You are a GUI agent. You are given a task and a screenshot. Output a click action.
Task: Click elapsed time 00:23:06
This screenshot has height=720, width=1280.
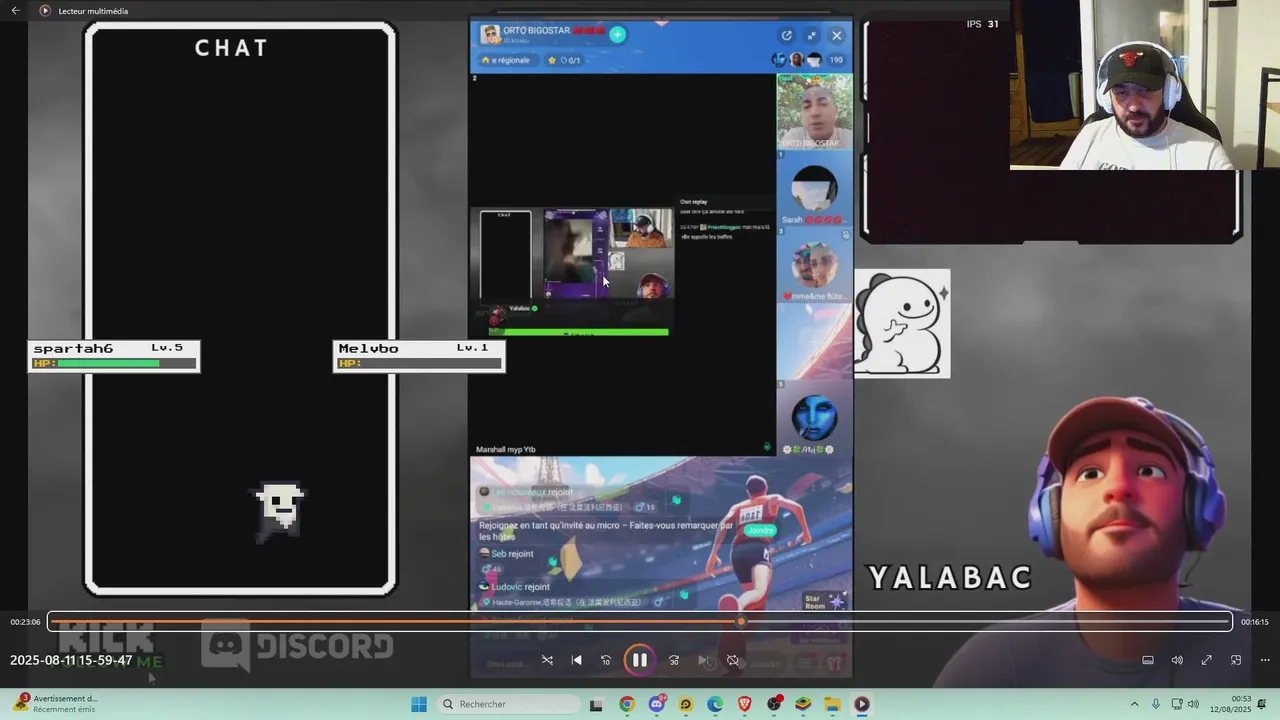(x=25, y=622)
